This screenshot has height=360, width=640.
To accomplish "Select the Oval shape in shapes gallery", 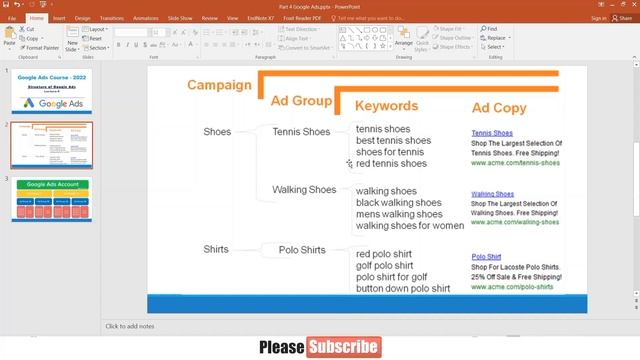I will coord(375,30).
